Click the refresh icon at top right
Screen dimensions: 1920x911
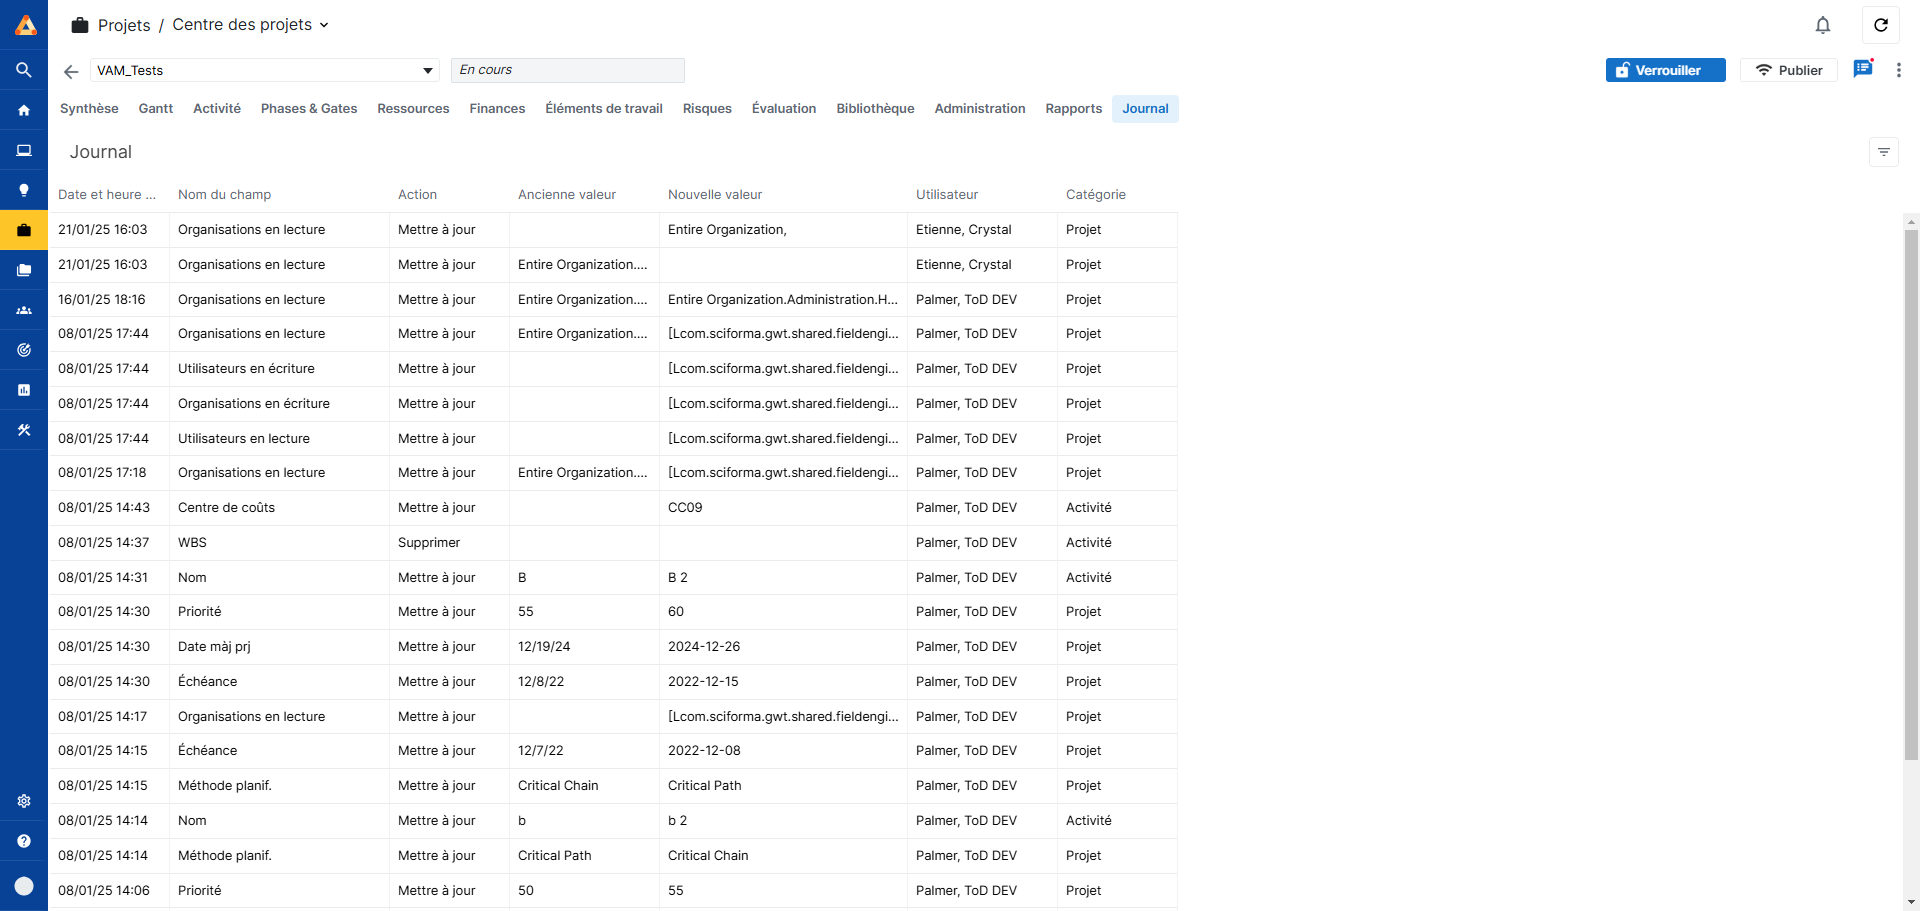point(1880,25)
